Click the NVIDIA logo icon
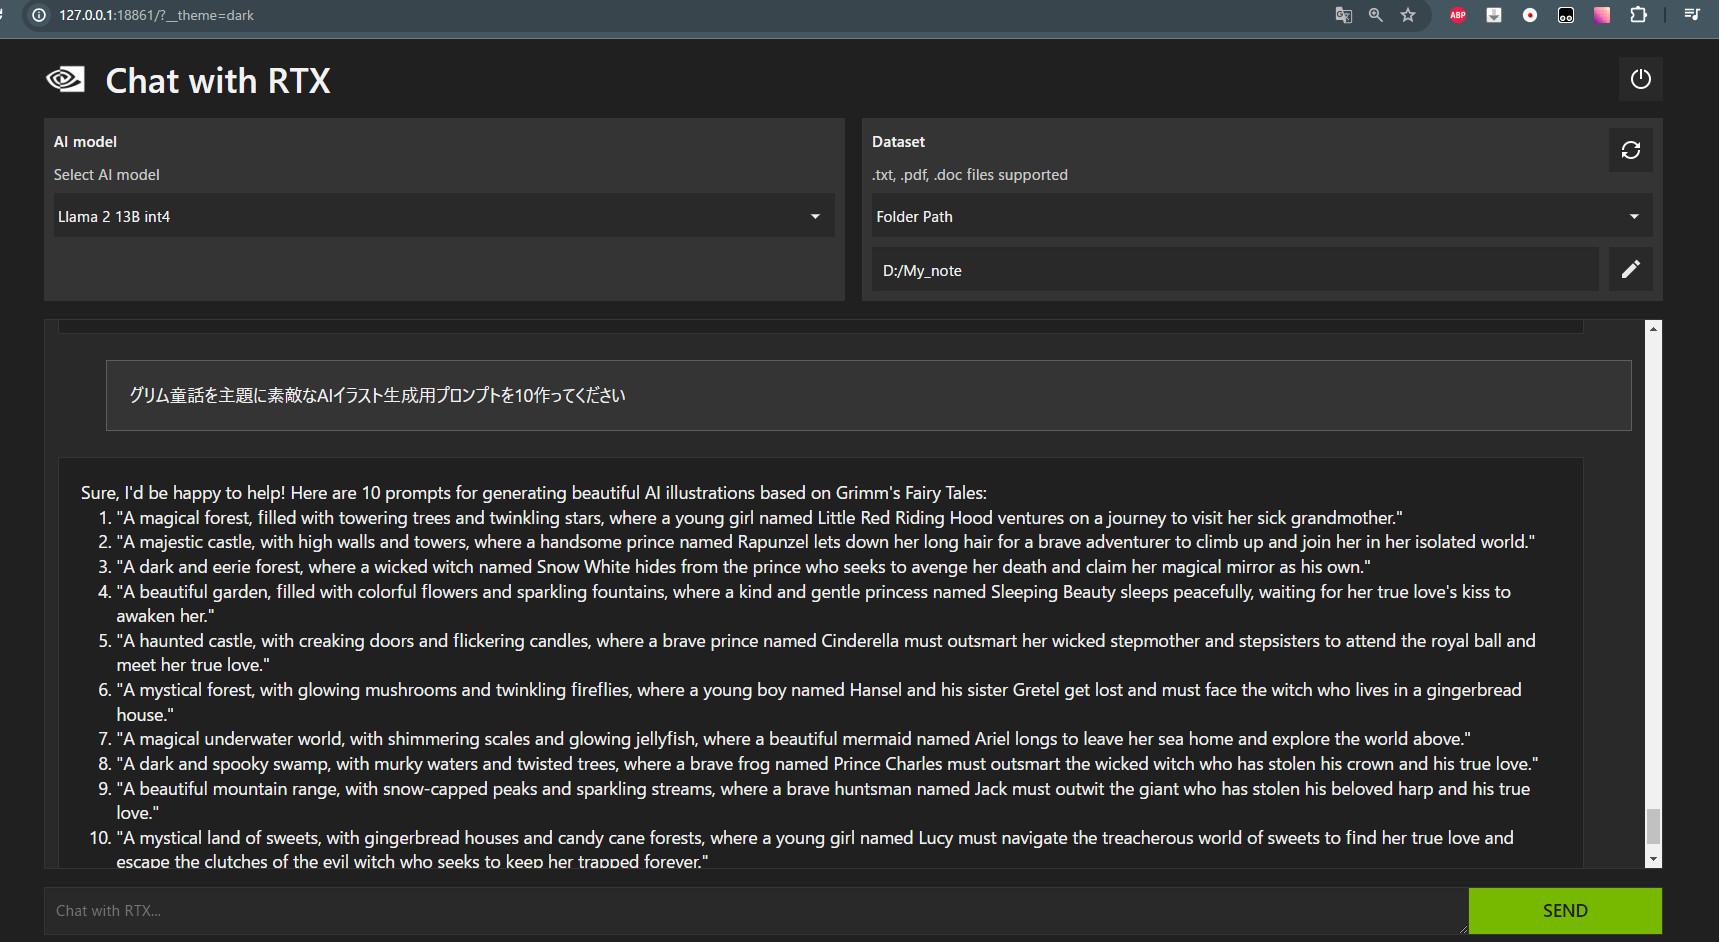Viewport: 1719px width, 942px height. (x=66, y=80)
